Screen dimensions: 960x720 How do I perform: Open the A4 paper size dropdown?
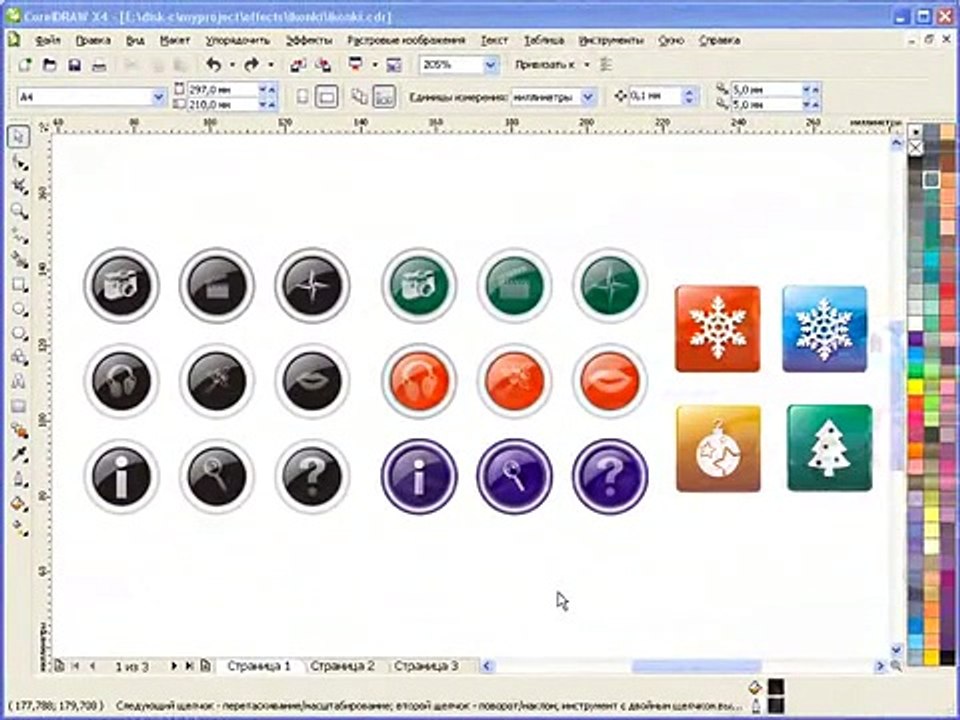[x=159, y=97]
